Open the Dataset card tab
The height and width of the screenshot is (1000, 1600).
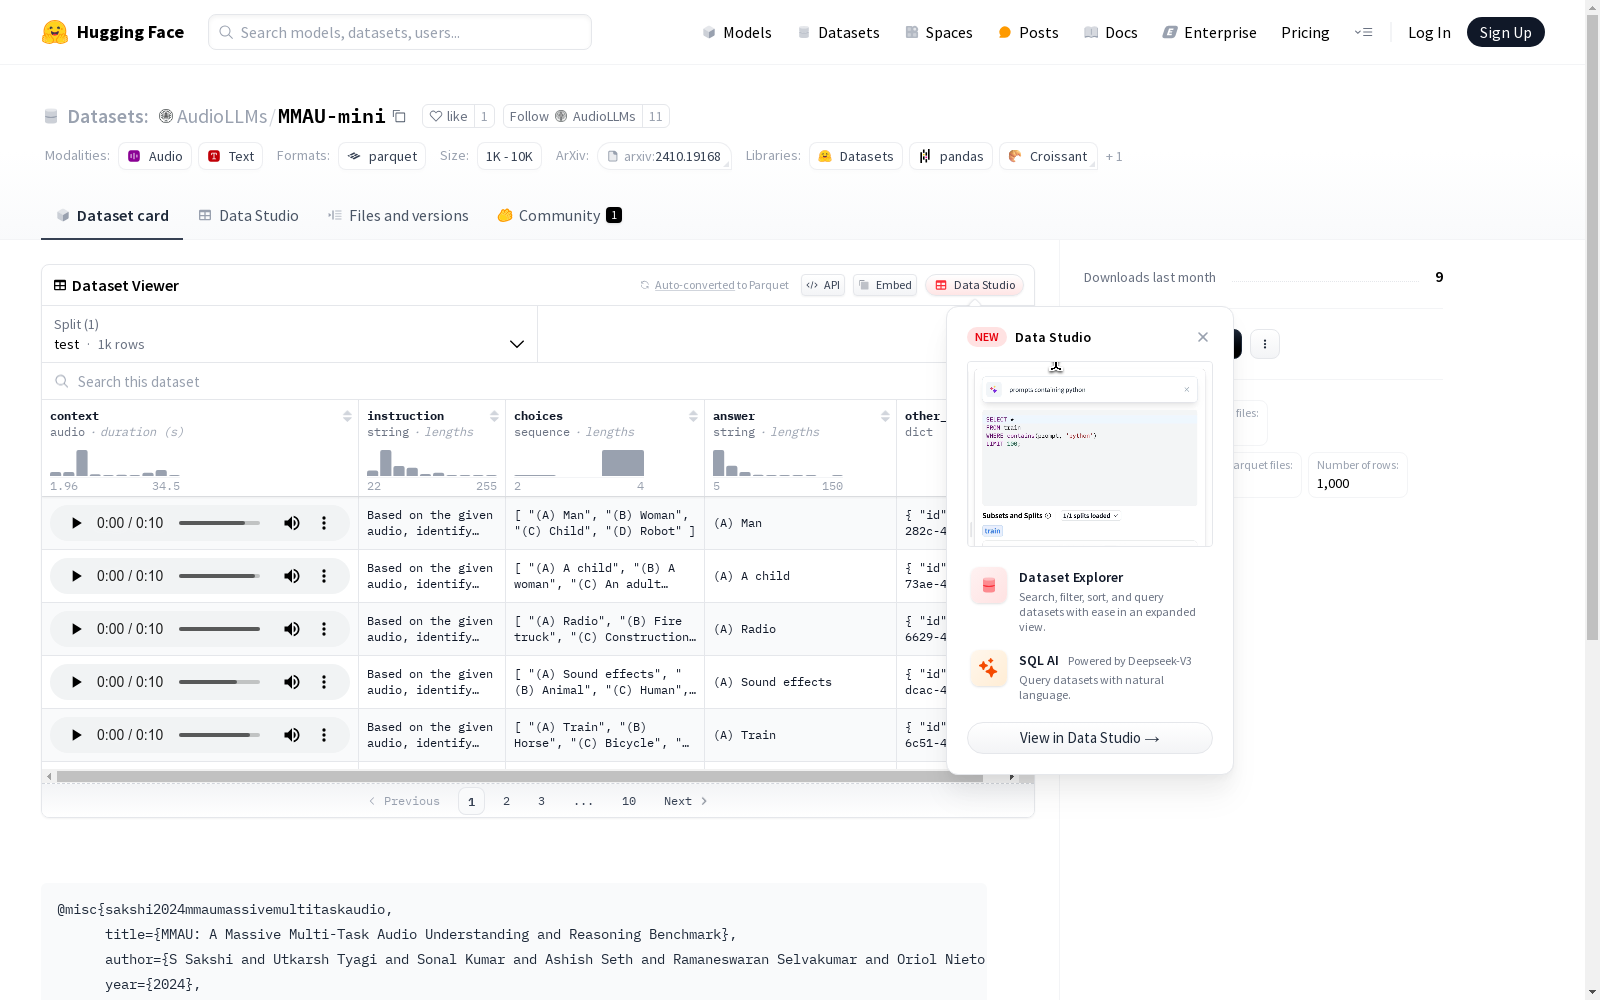[x=112, y=215]
